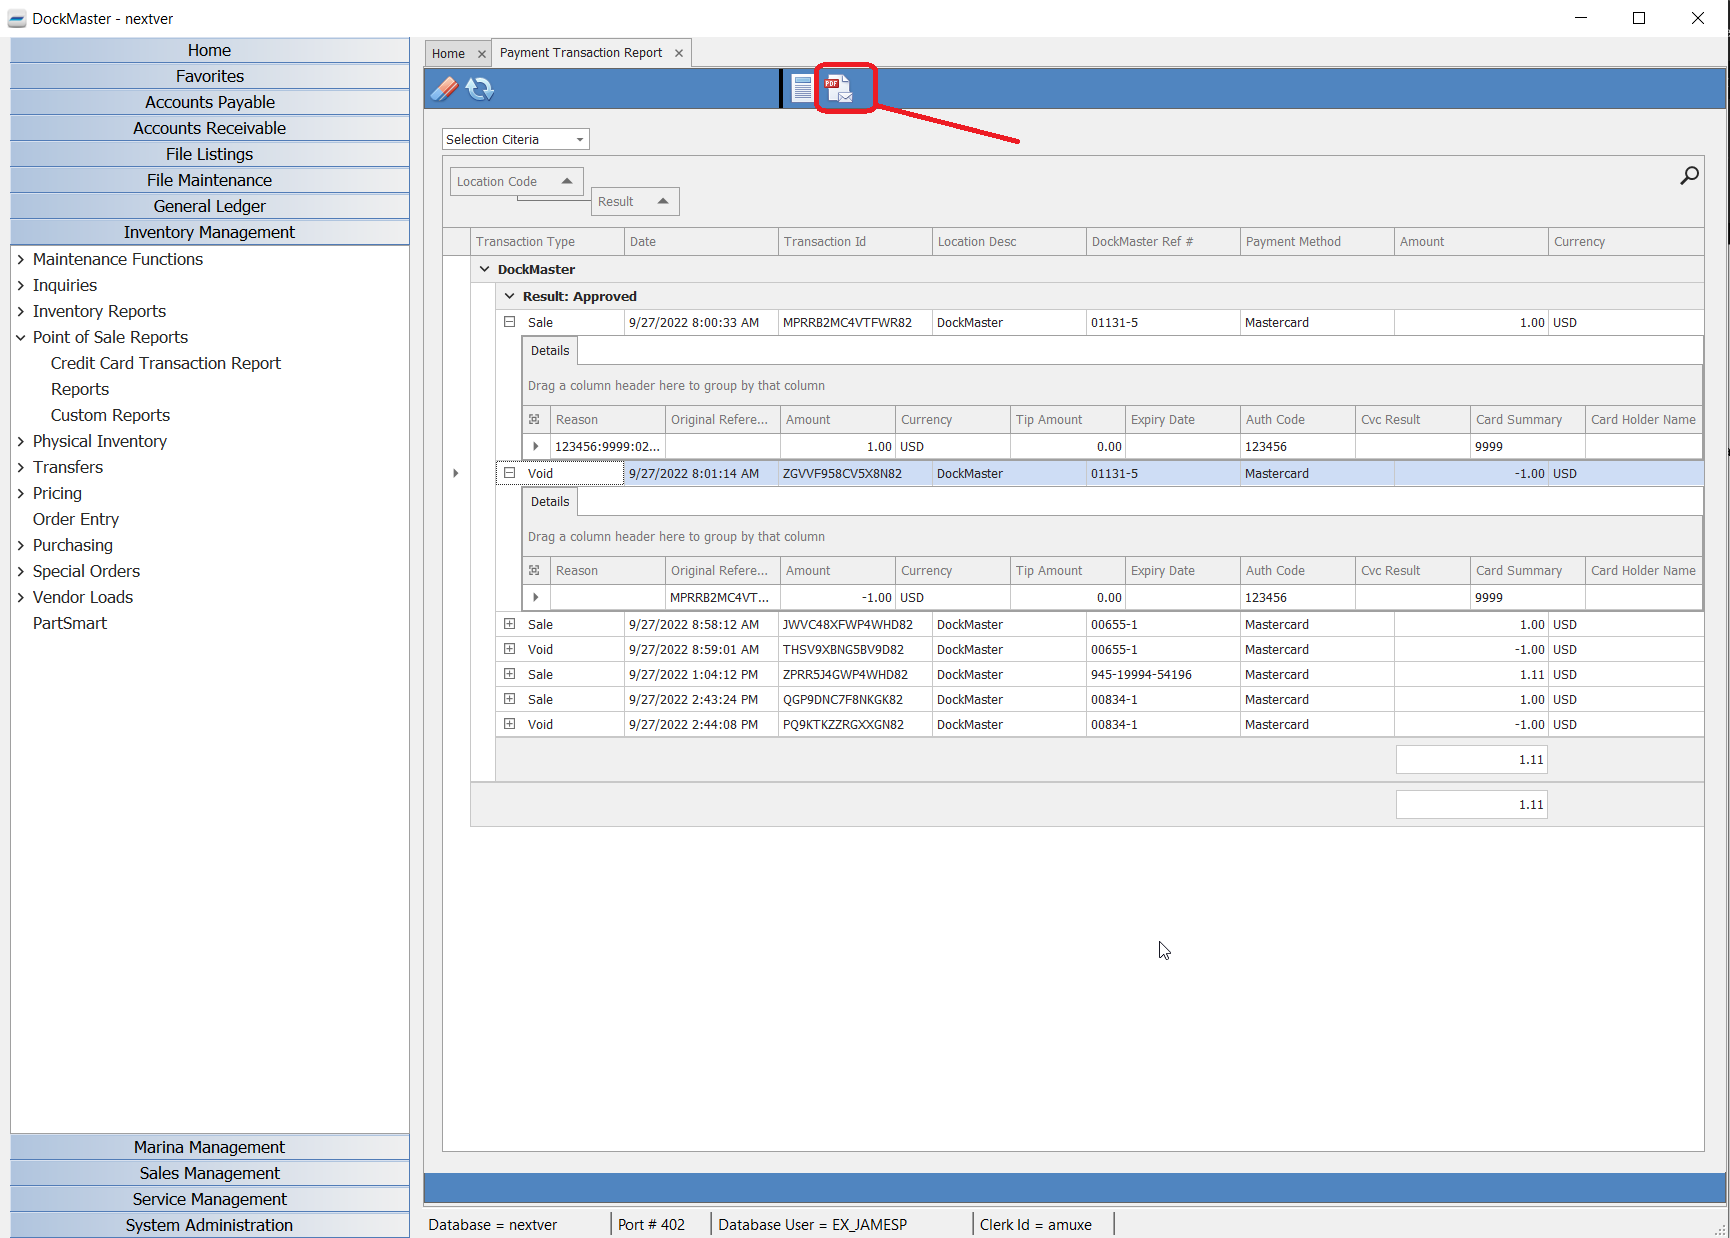Click DockMaster Ref 945-19994-54196
Screen dimensions: 1730x1238
click(x=1141, y=675)
